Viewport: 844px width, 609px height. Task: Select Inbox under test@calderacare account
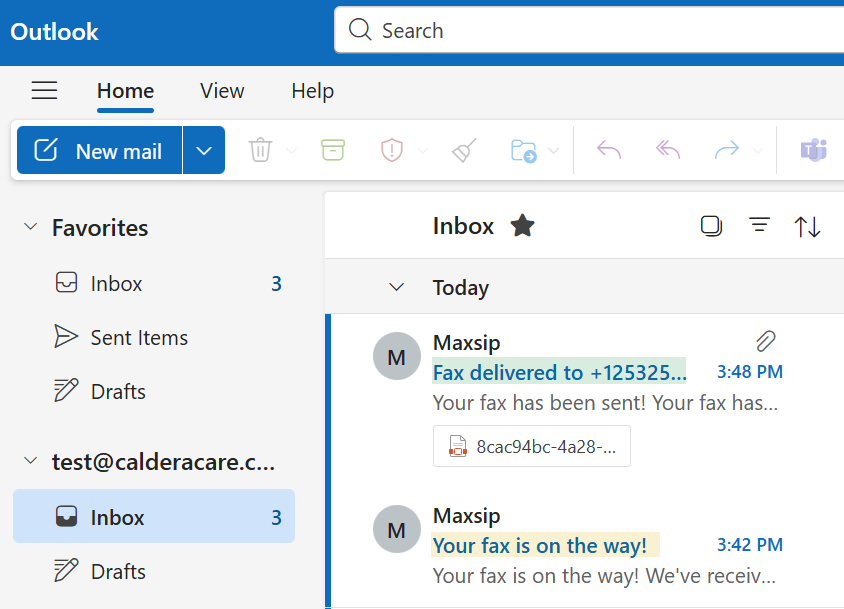(x=154, y=516)
